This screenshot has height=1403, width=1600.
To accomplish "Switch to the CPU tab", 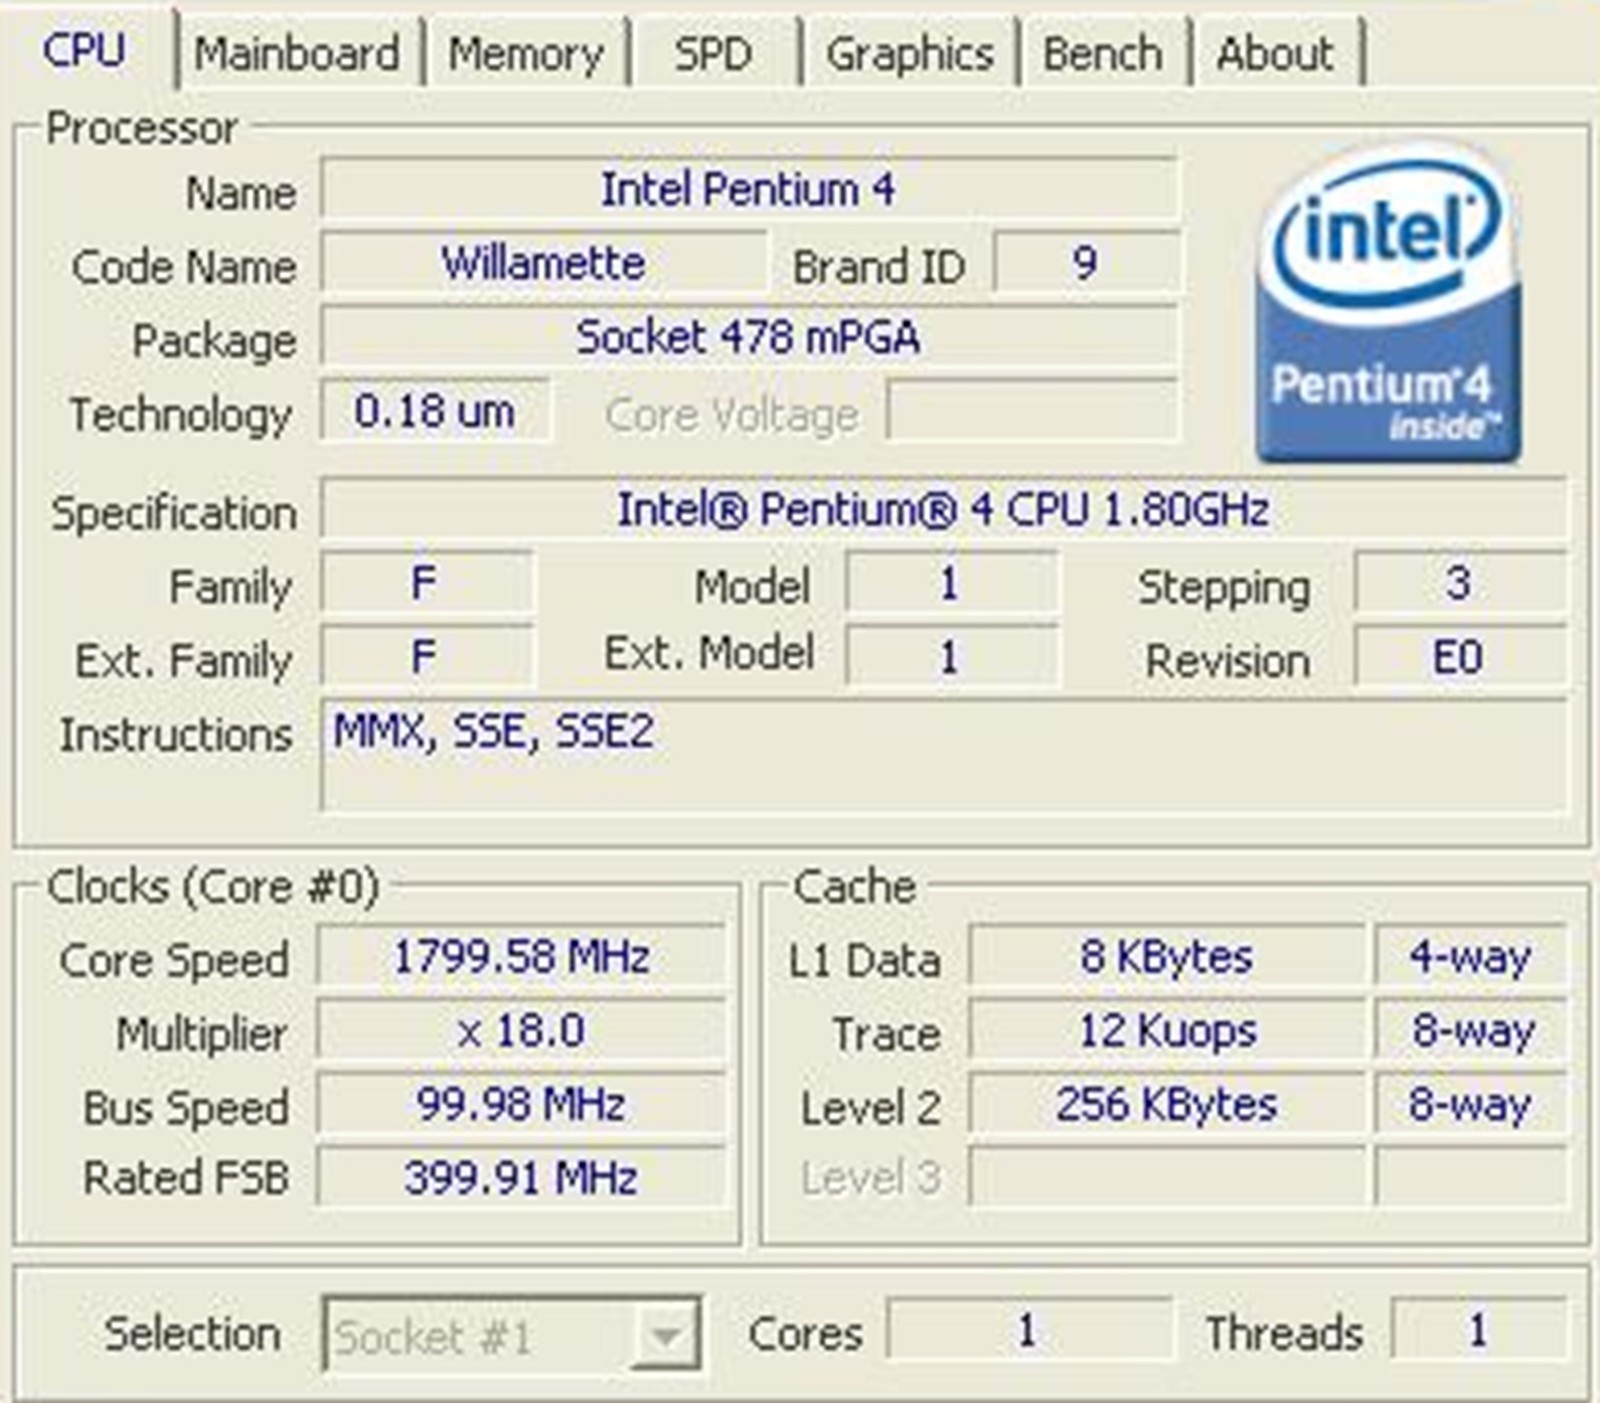I will point(86,50).
